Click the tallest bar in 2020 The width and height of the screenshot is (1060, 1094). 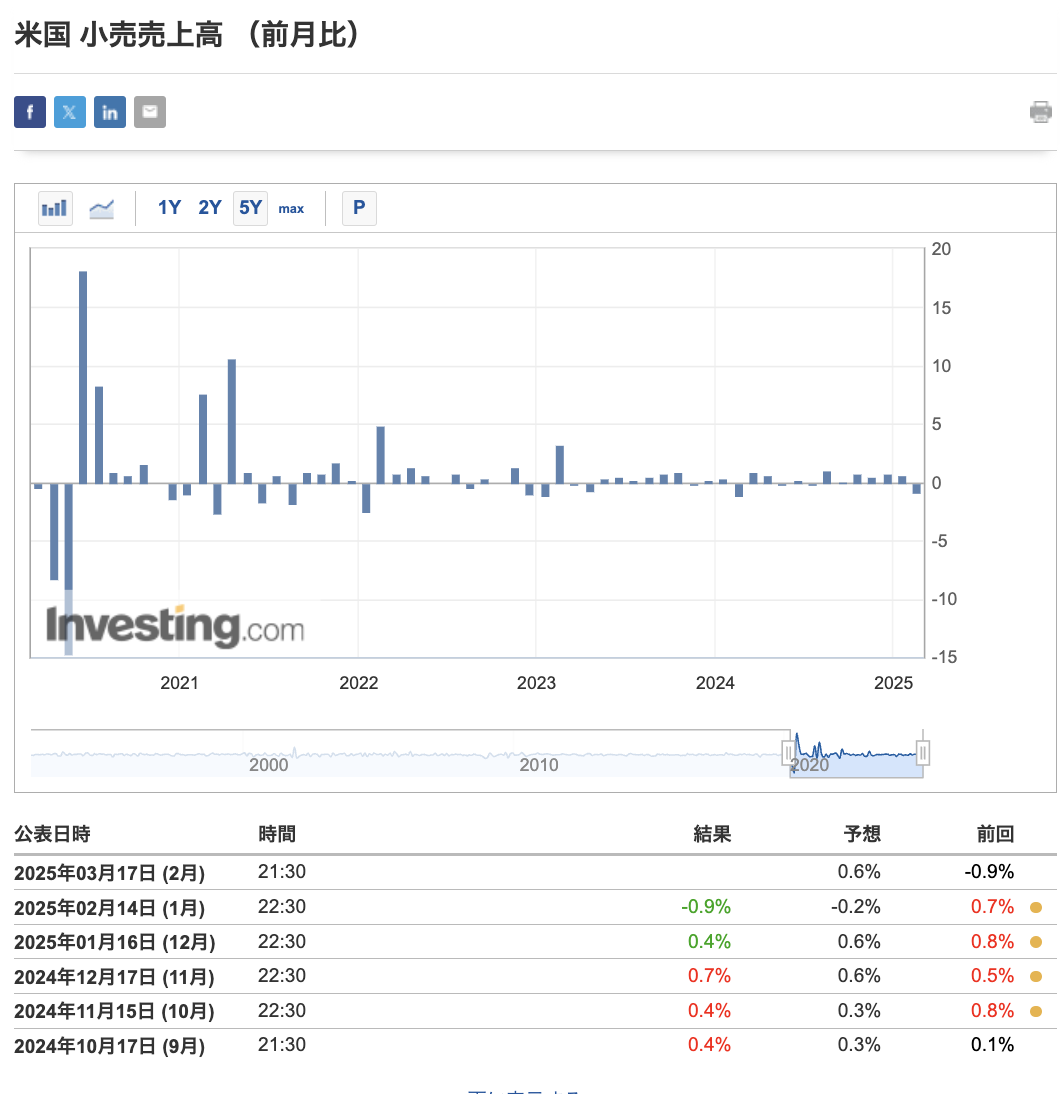[83, 377]
